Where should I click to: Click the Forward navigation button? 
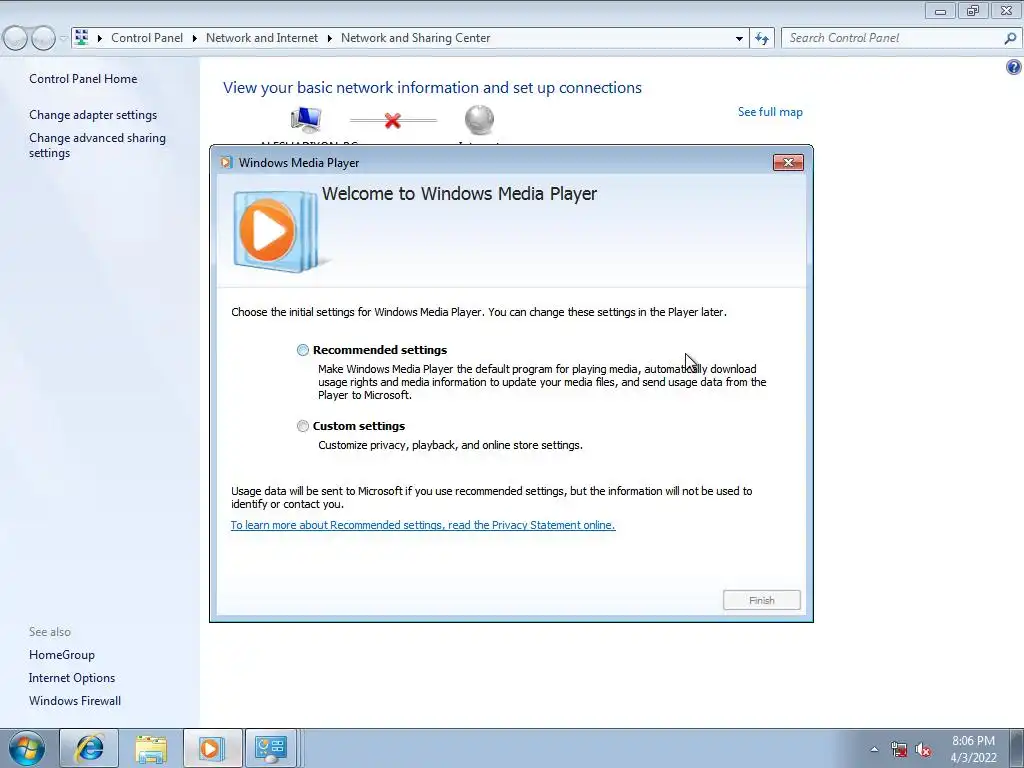[43, 39]
